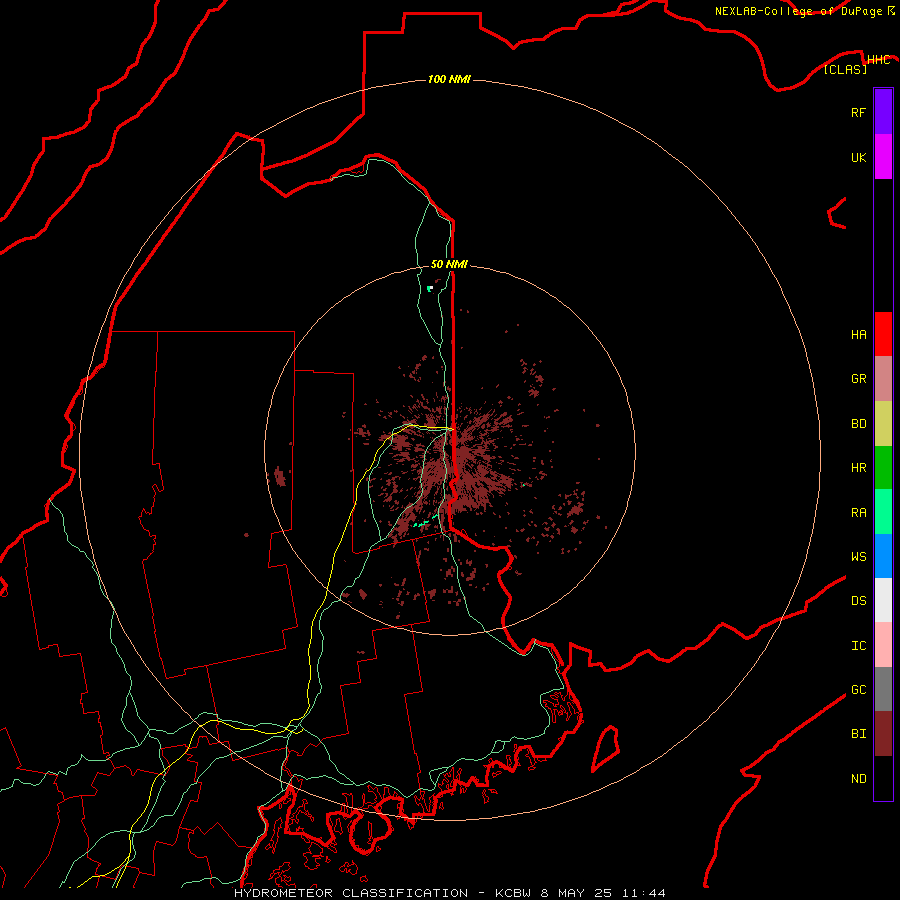
Task: Click the UK magenta legend color block
Action: [883, 157]
